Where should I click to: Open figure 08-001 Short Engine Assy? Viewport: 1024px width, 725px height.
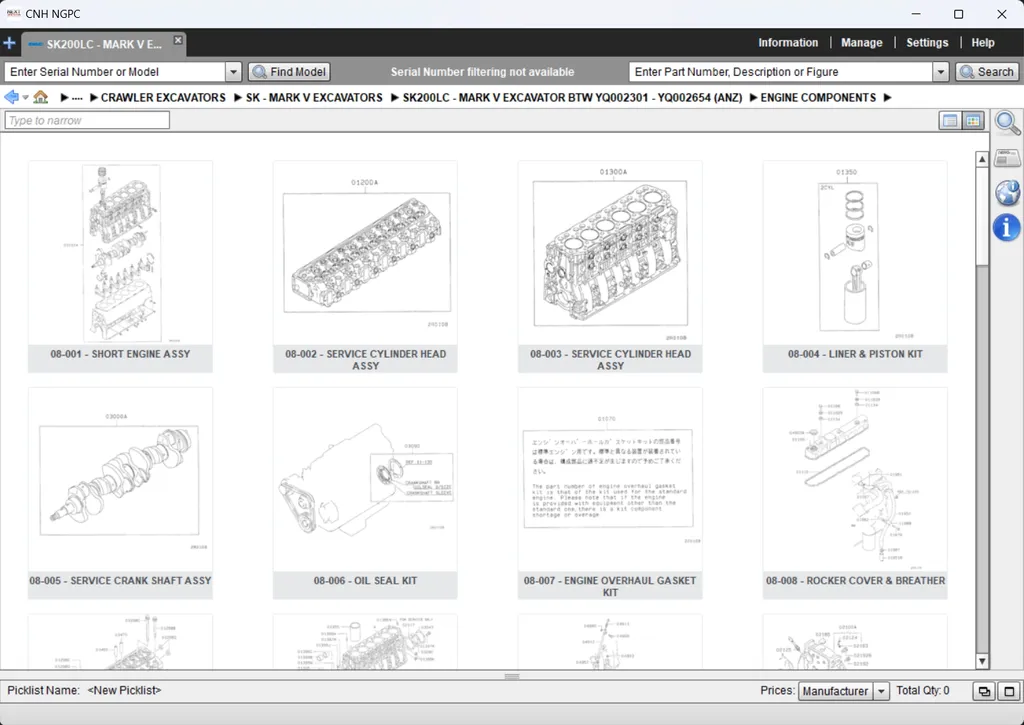(x=120, y=266)
